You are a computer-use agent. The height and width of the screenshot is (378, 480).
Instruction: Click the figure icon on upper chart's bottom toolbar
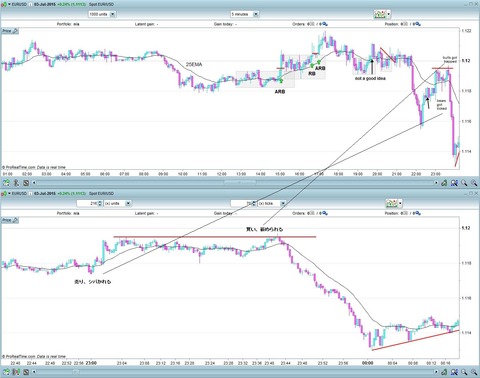pyautogui.click(x=16, y=183)
